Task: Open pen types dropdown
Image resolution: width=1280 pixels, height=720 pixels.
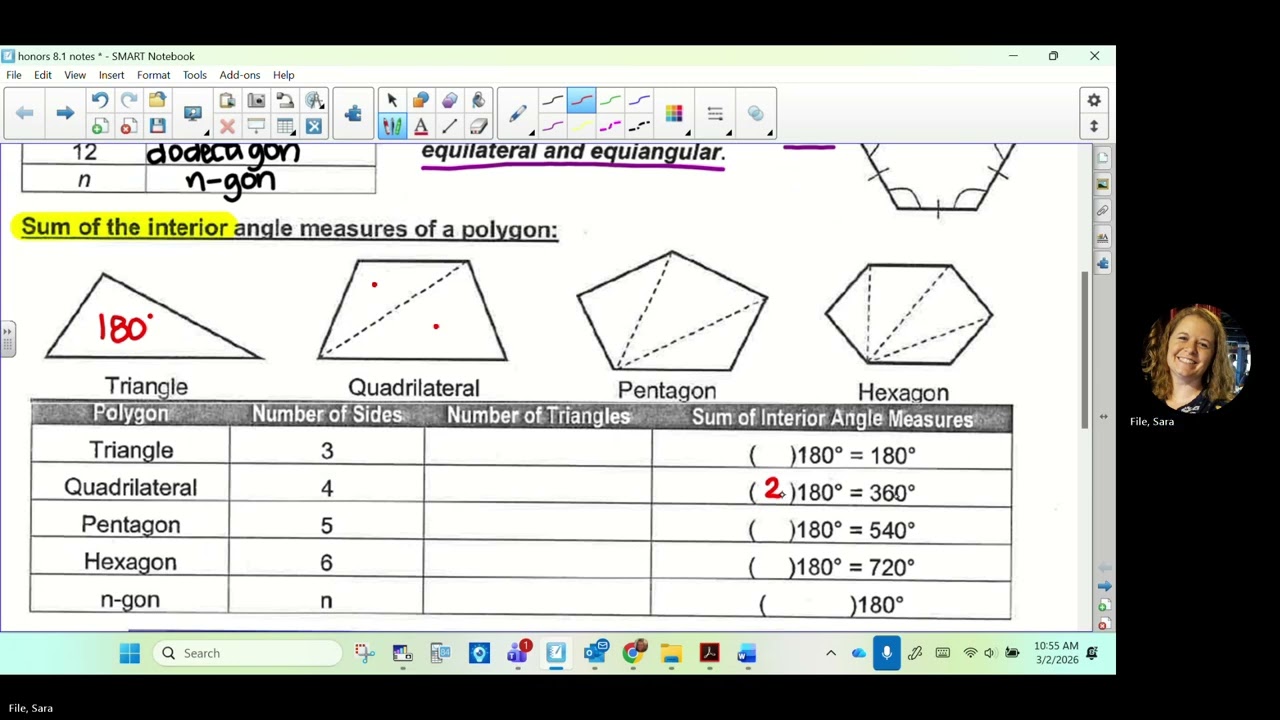Action: (518, 114)
